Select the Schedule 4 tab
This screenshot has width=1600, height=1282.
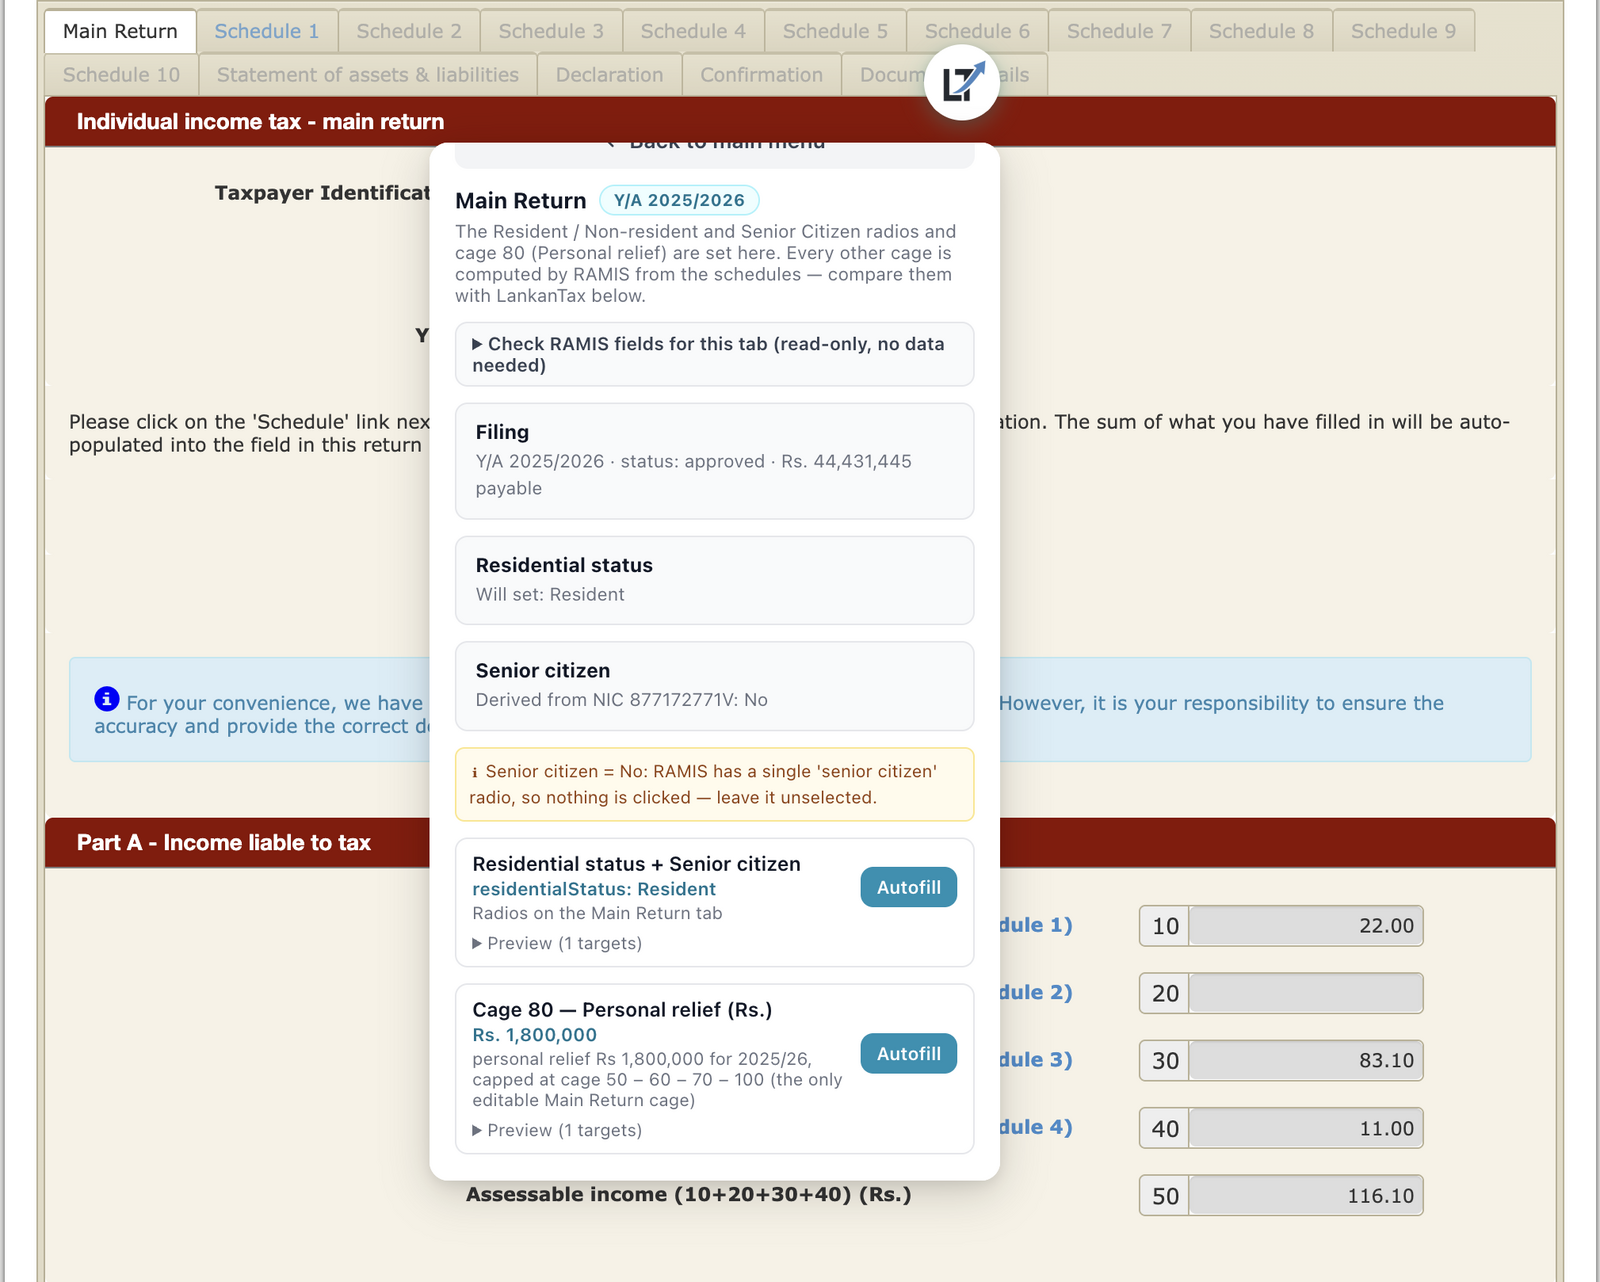point(693,31)
